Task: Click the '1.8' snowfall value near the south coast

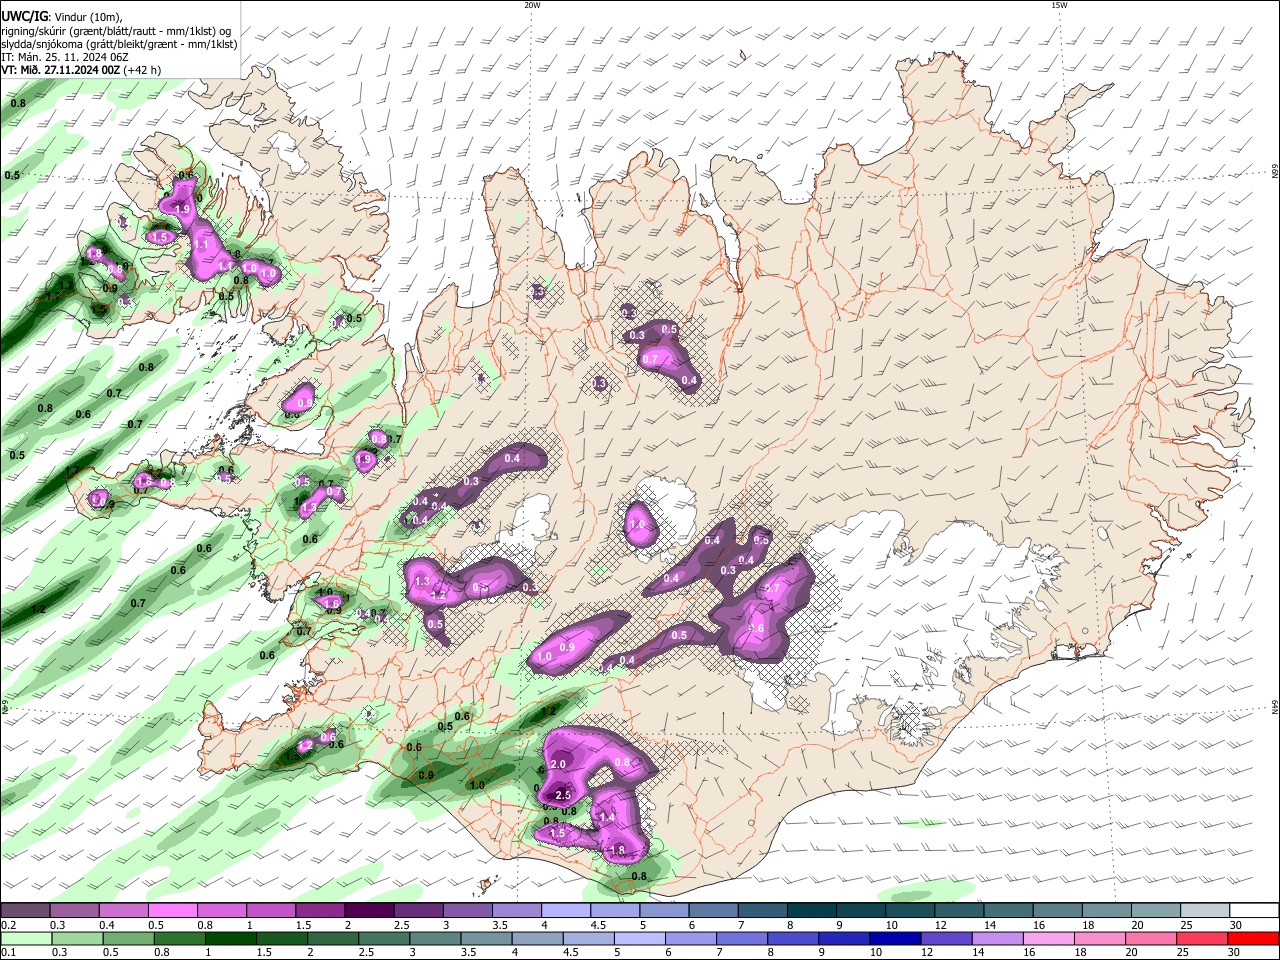Action: pos(616,850)
